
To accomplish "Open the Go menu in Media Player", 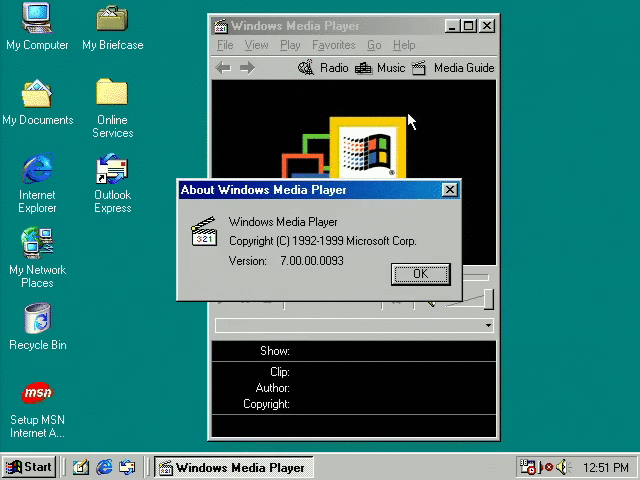I will point(374,45).
